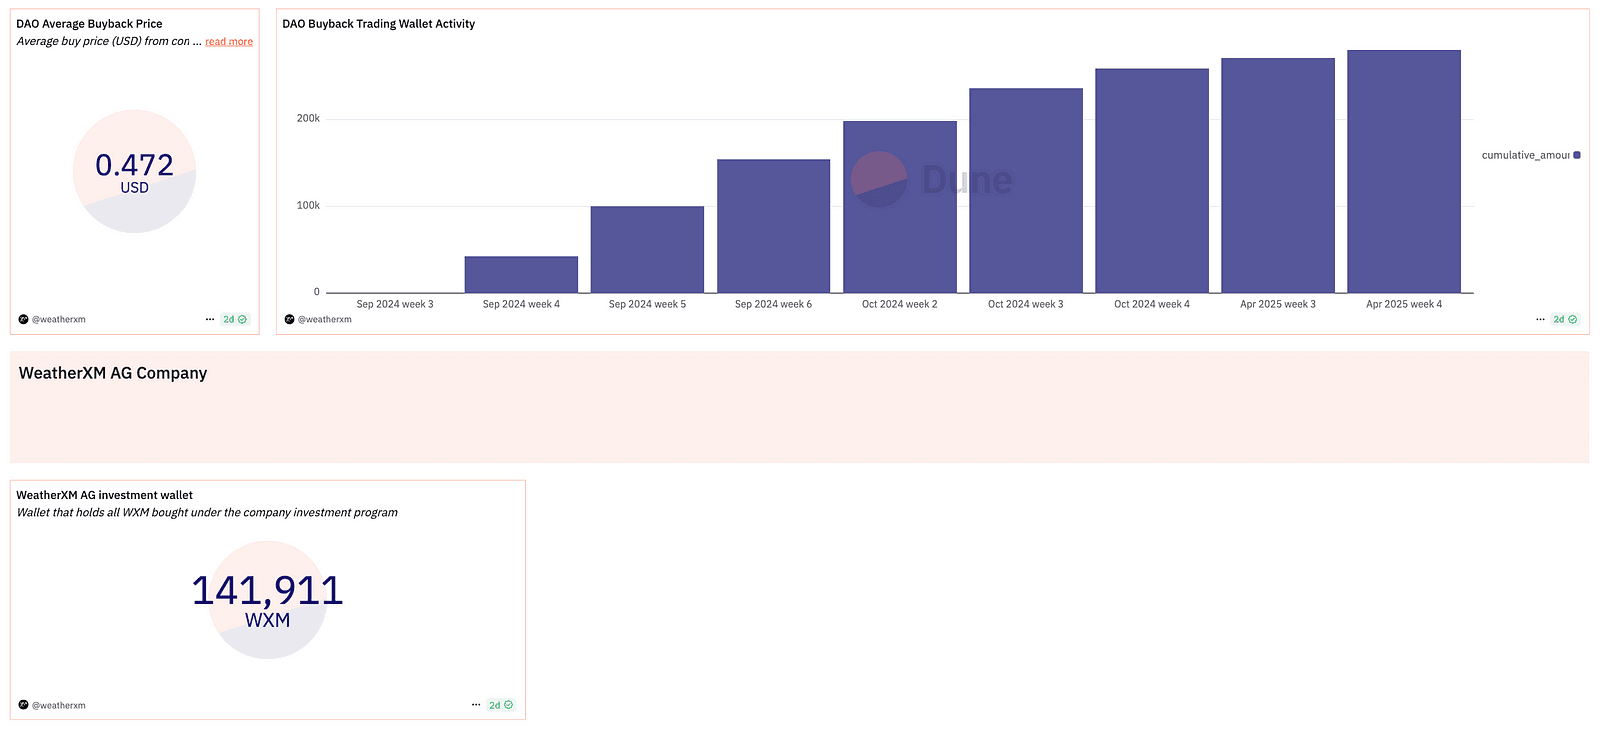Click the weatherxm avatar under the Wallet Activity chart
This screenshot has height=730, width=1600.
tap(289, 320)
